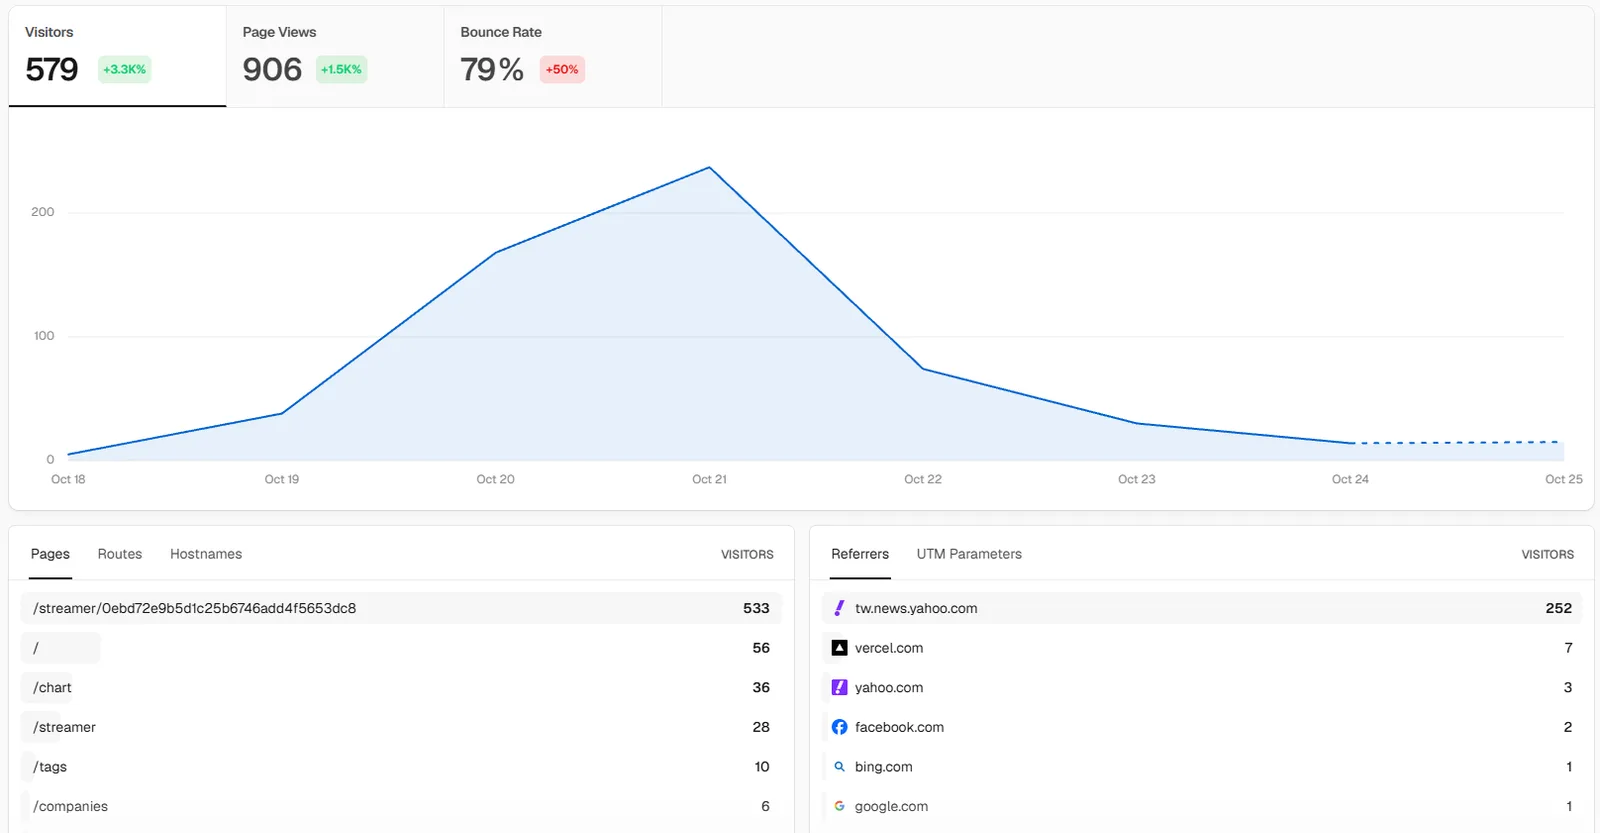Open the Pages tab

click(x=50, y=554)
